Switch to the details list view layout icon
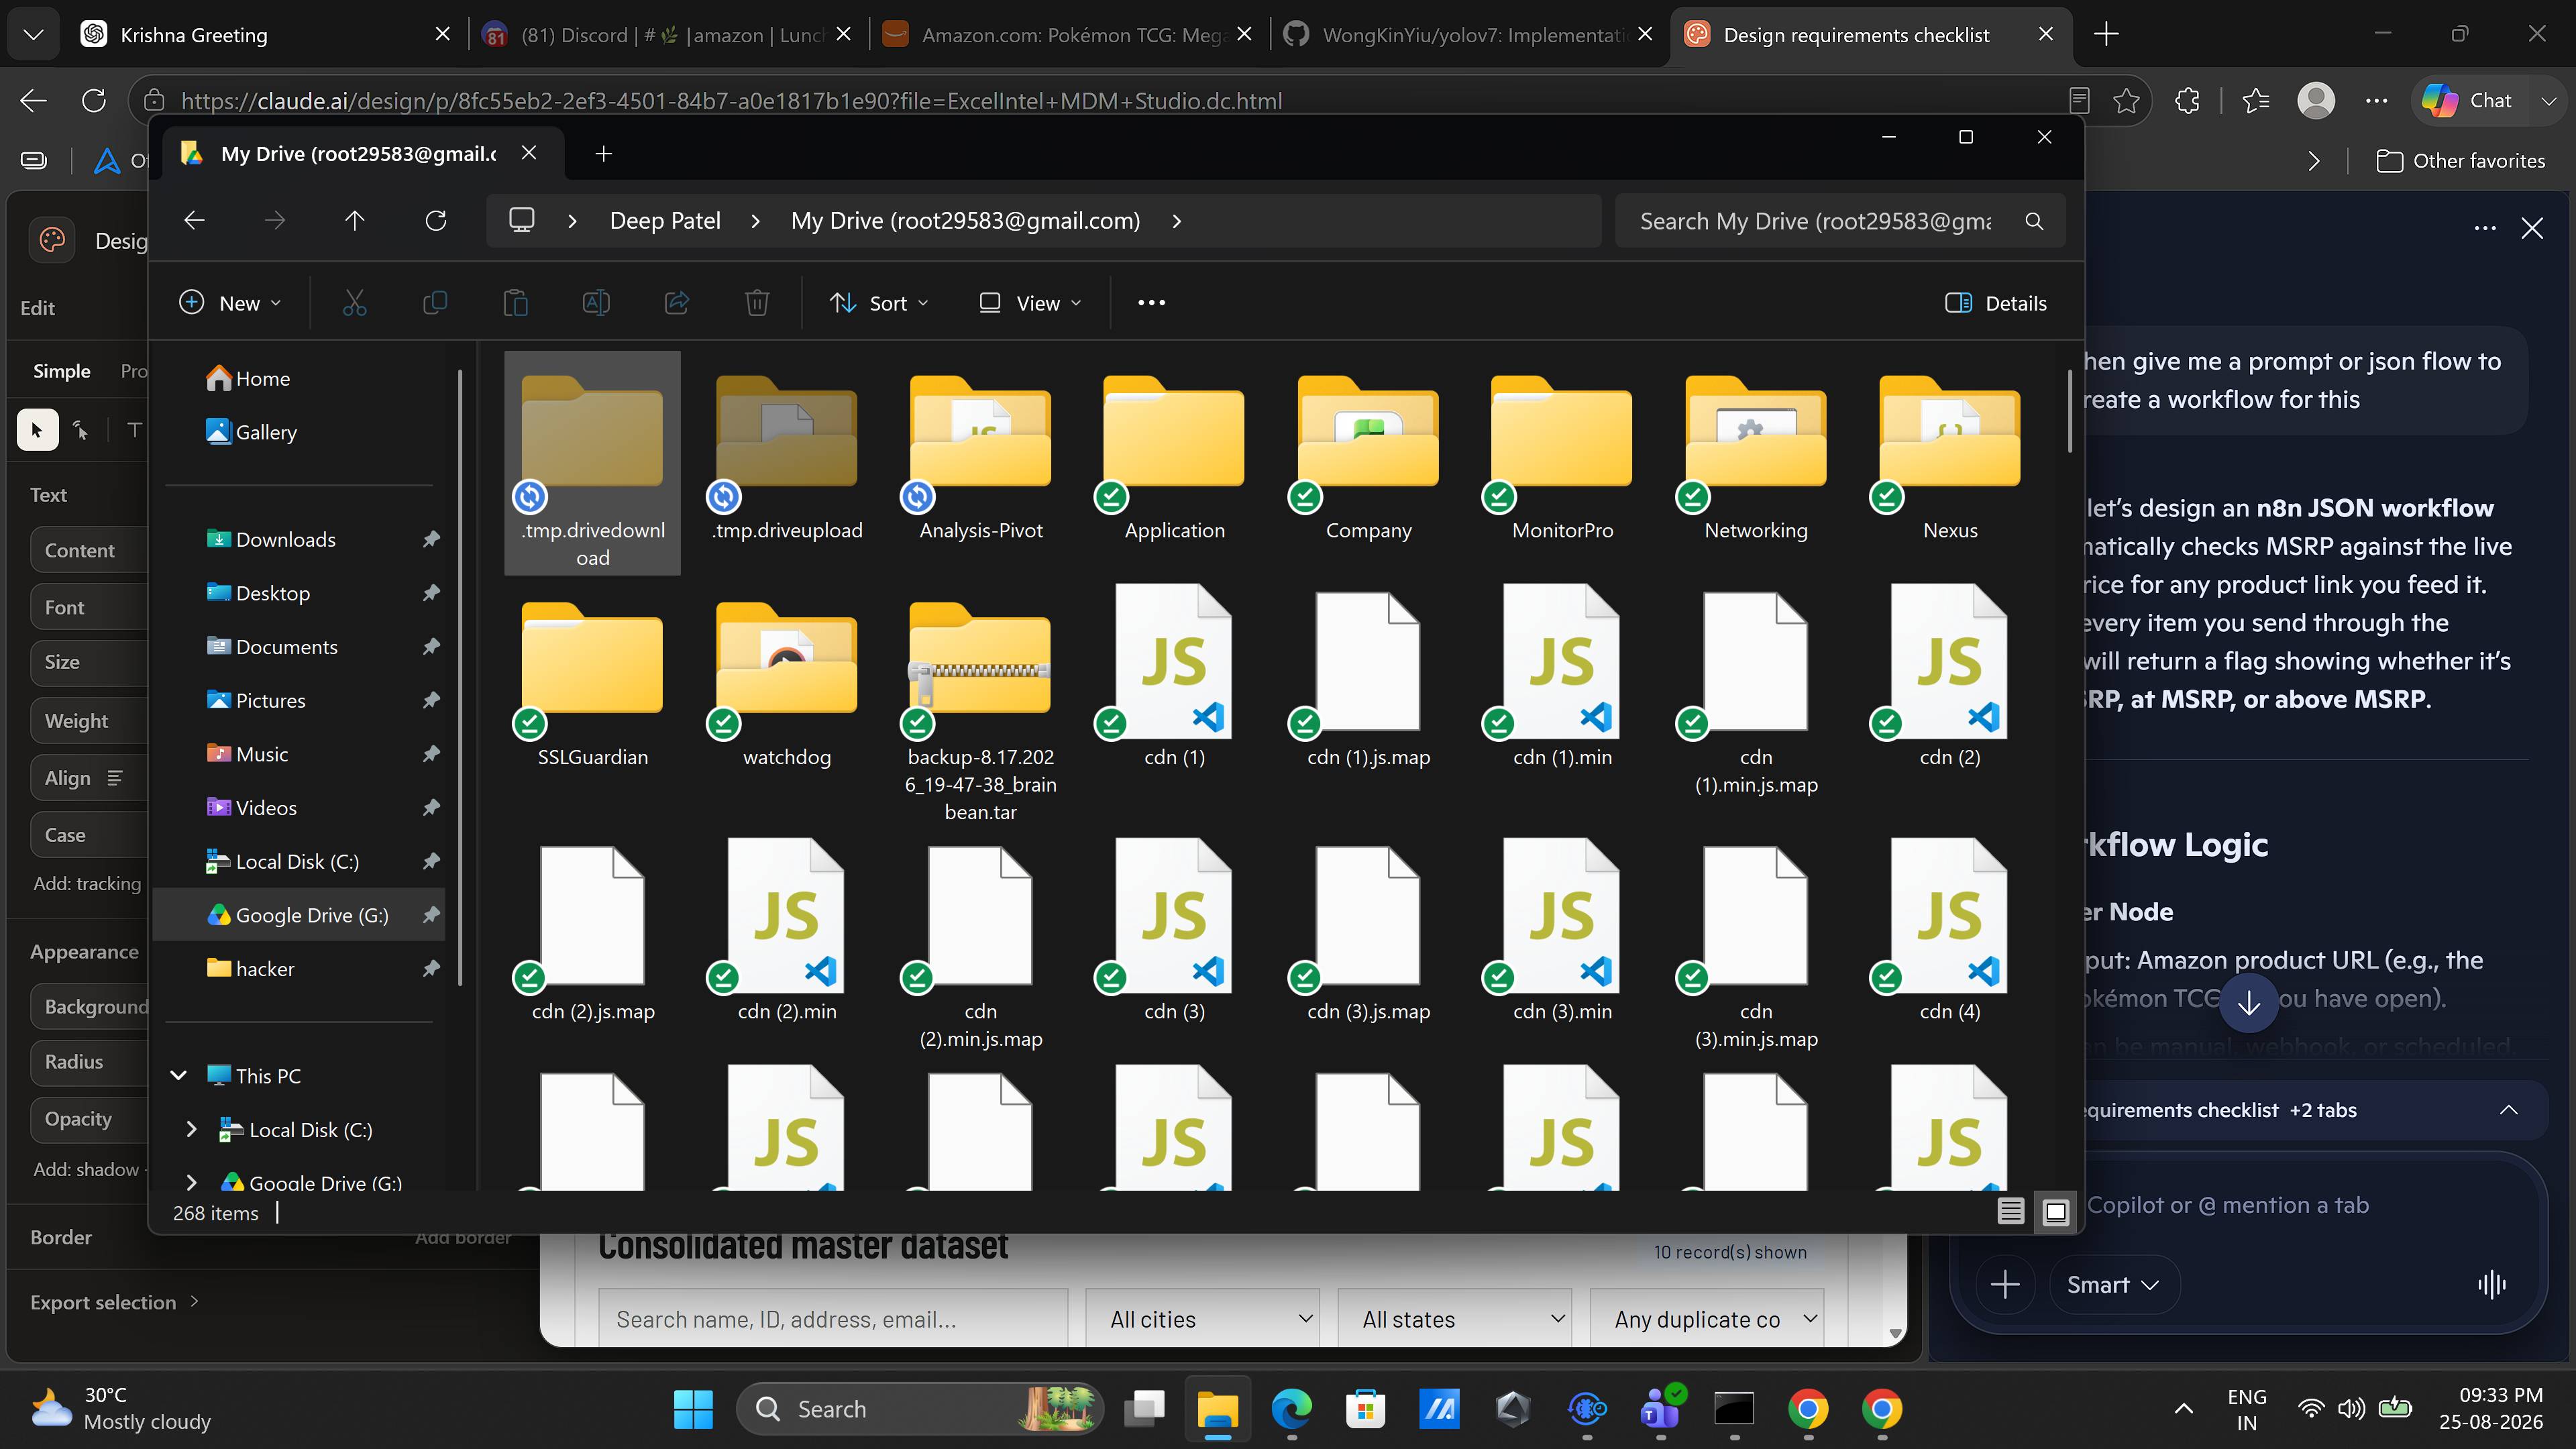Viewport: 2576px width, 1449px height. click(x=2010, y=1212)
